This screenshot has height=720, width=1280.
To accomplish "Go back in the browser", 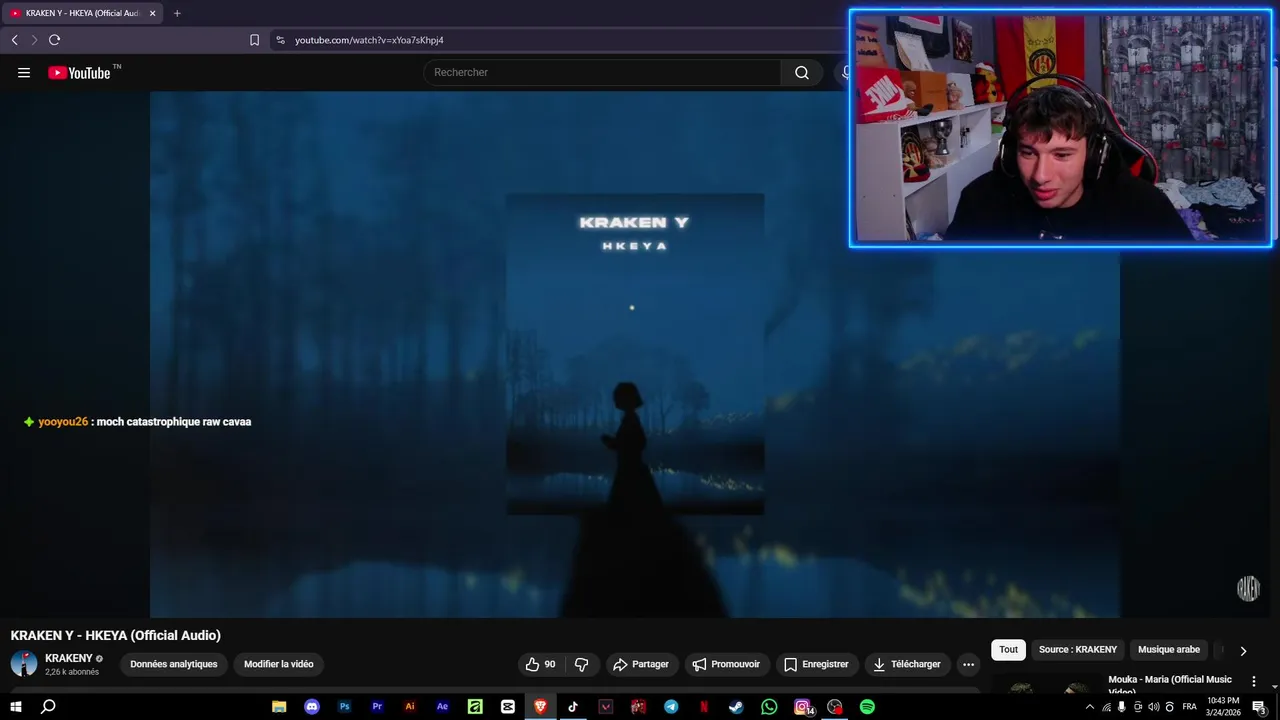I will [x=14, y=40].
